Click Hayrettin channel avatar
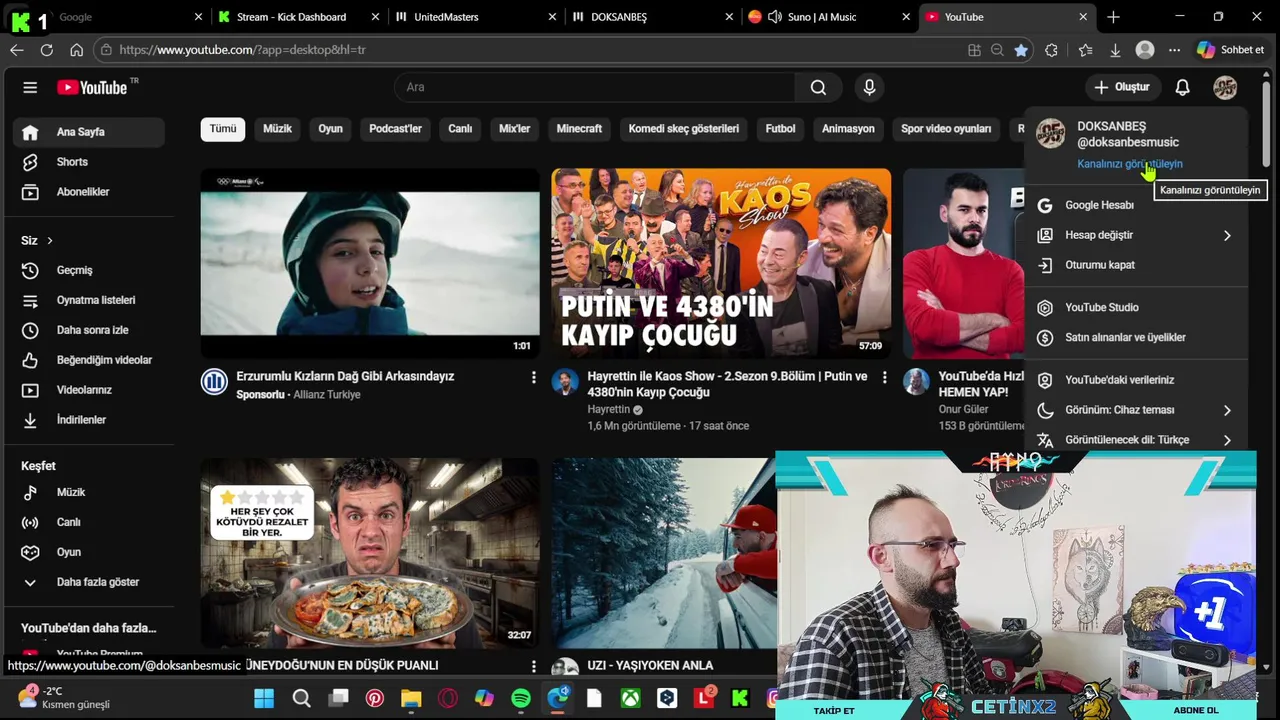 pos(565,382)
